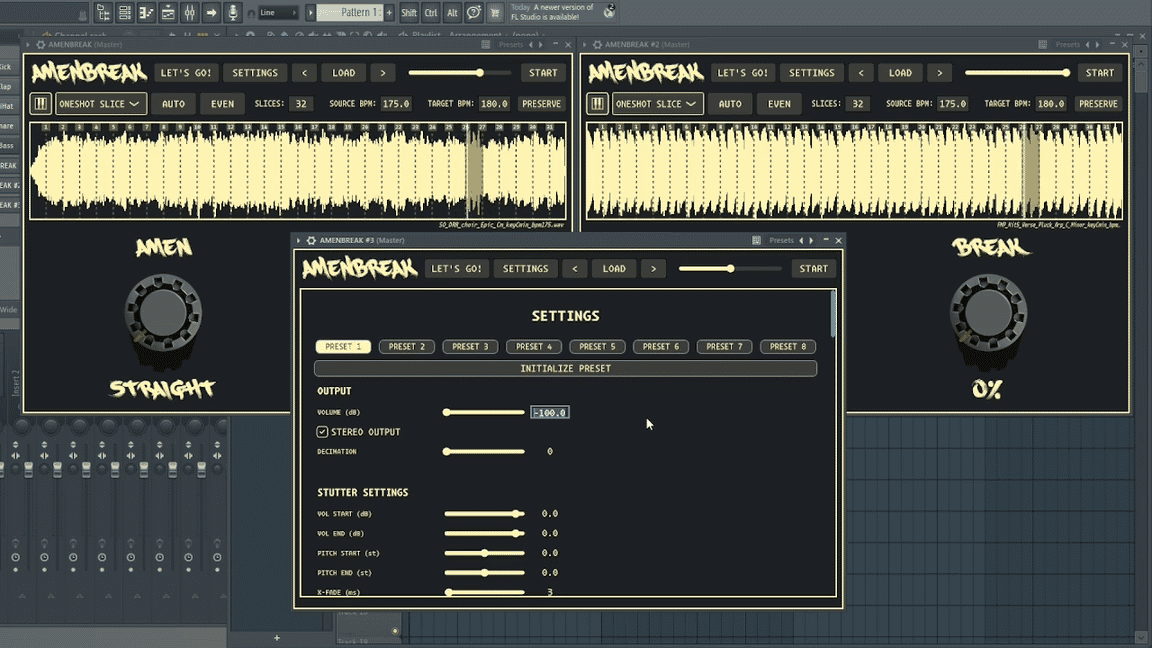
Task: Open the help question-mark chat icon
Action: click(x=474, y=12)
